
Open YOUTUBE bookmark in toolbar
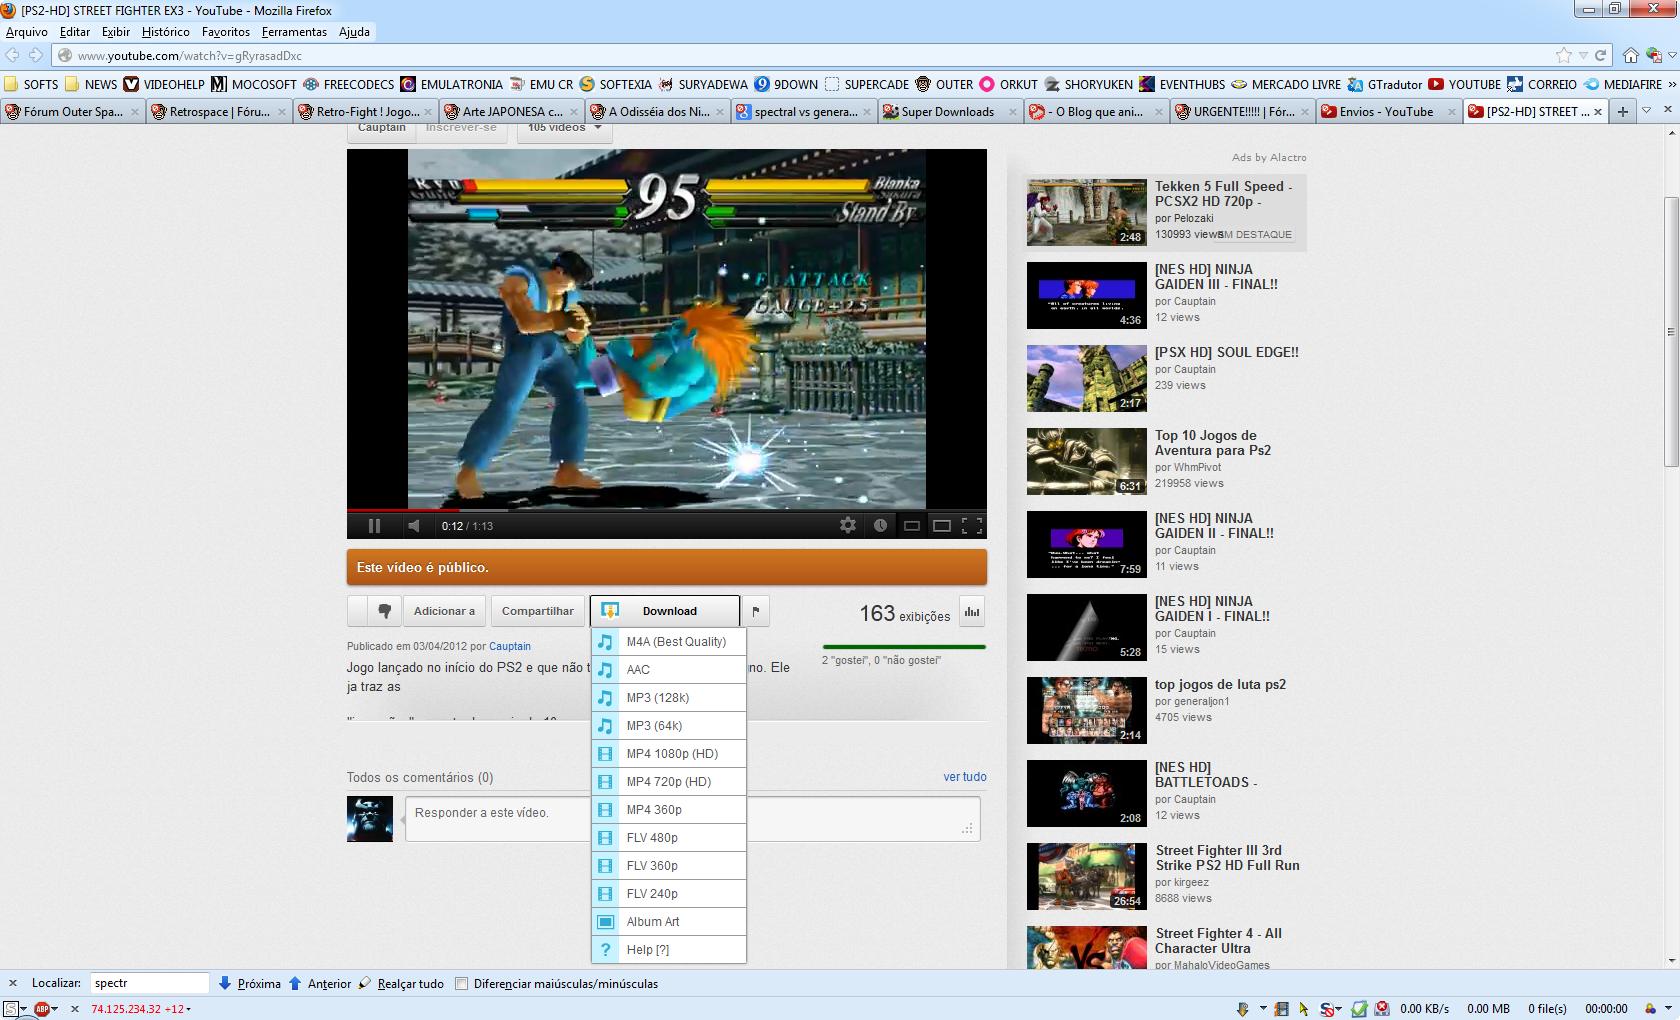point(1465,85)
